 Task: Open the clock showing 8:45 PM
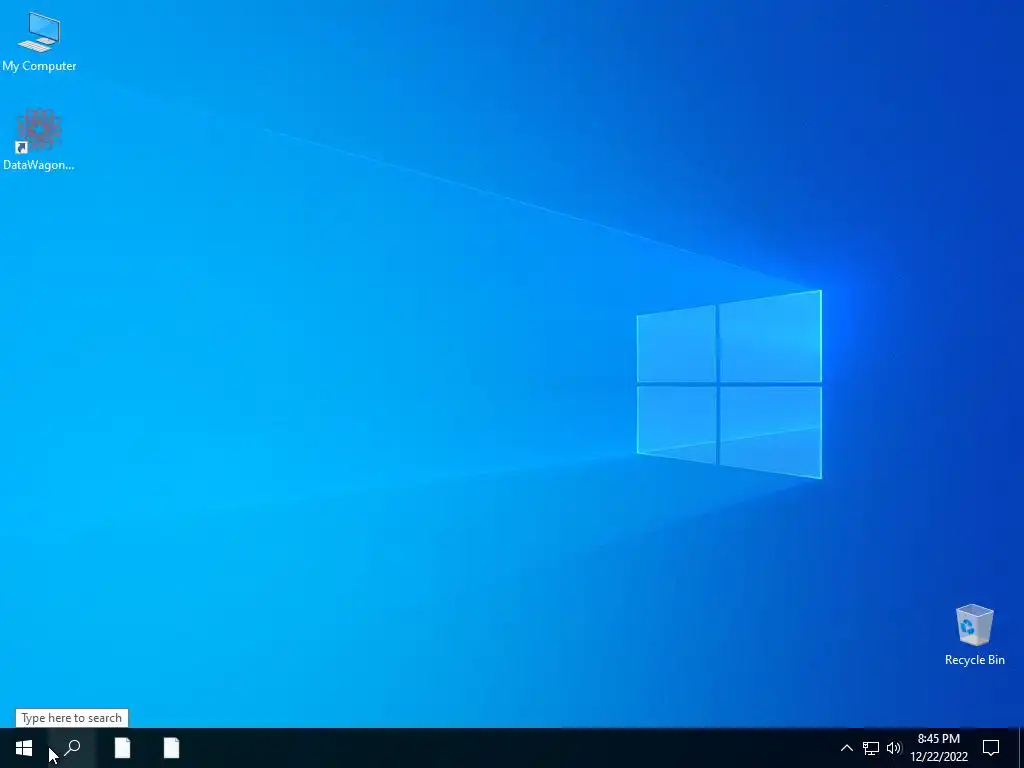click(x=939, y=748)
